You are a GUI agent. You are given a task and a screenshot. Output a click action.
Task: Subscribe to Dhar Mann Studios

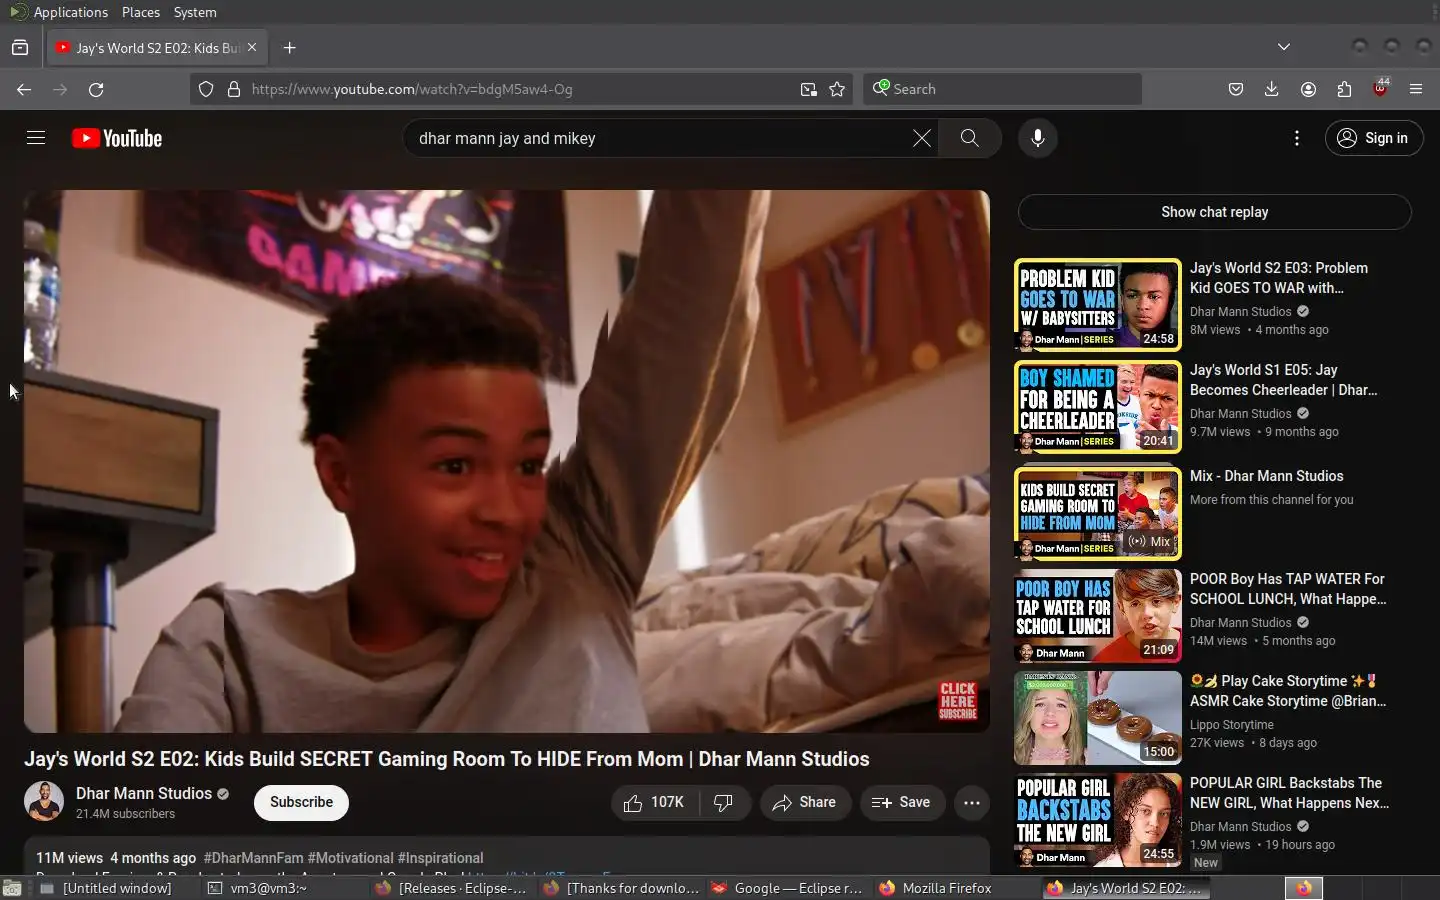point(301,802)
